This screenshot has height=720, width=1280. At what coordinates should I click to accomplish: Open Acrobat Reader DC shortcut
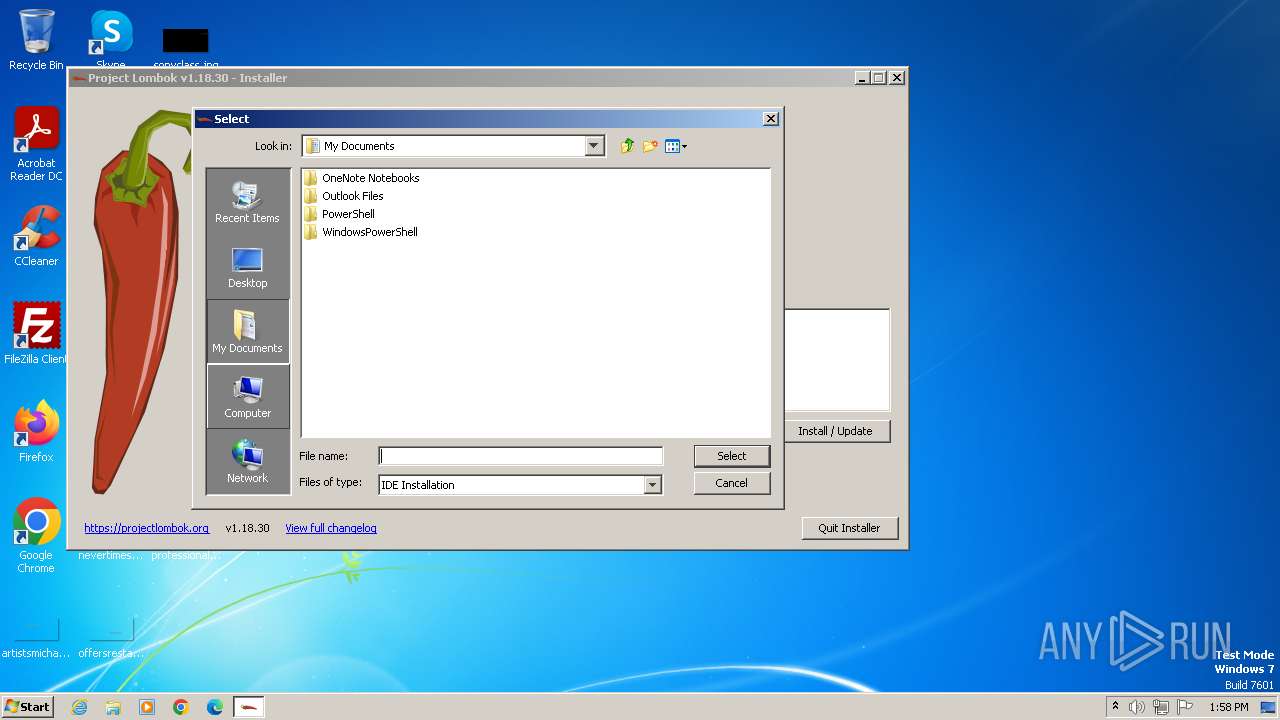pos(36,144)
